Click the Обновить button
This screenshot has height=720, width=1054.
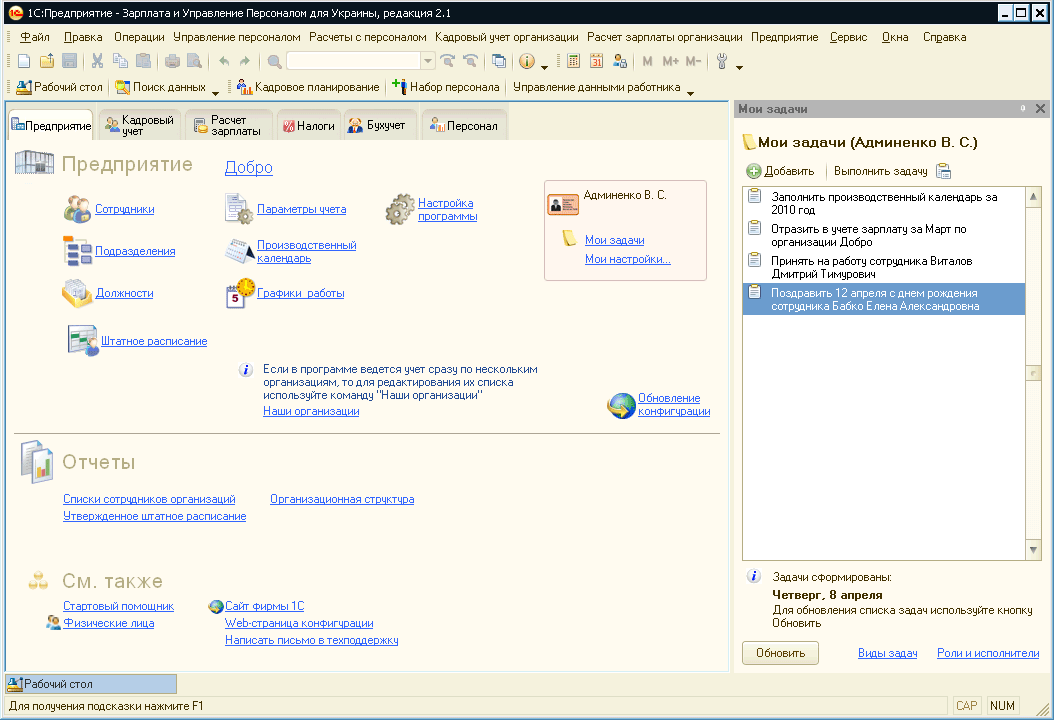coord(780,653)
